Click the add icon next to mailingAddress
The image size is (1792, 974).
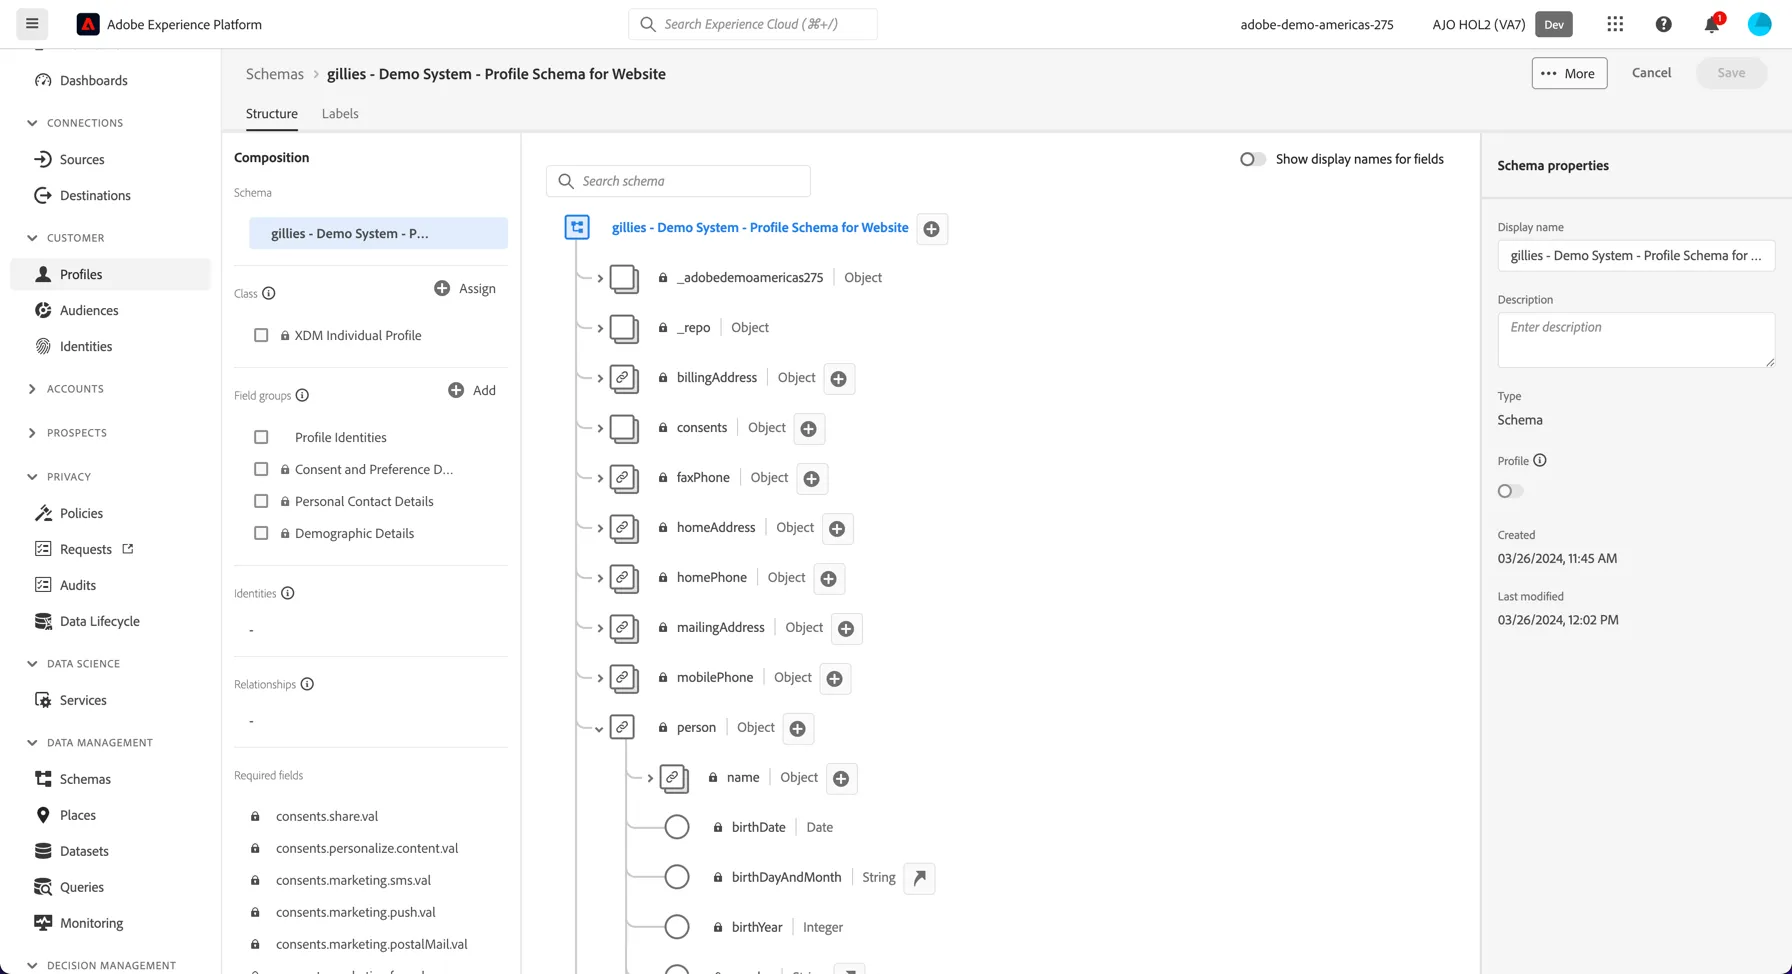pos(846,629)
